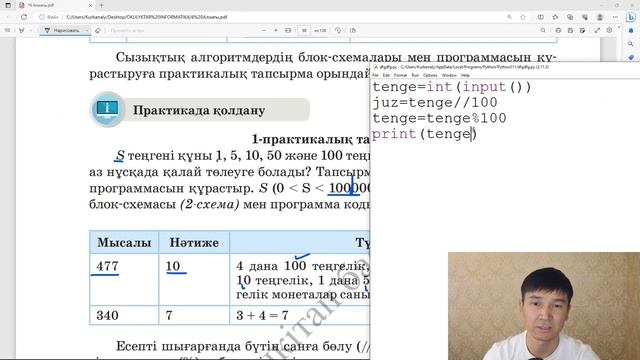The width and height of the screenshot is (640, 360).
Task: Open the Run menu in IDLE
Action: 415,76
